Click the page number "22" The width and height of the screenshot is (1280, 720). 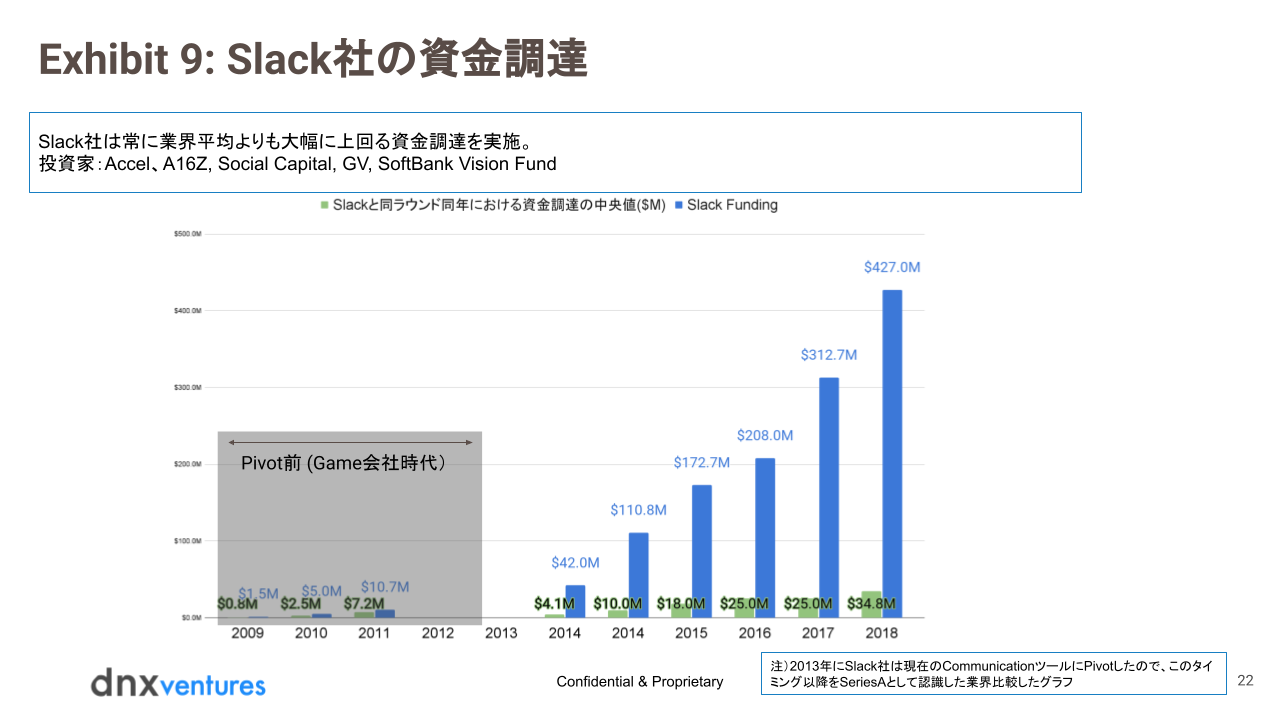point(1245,680)
